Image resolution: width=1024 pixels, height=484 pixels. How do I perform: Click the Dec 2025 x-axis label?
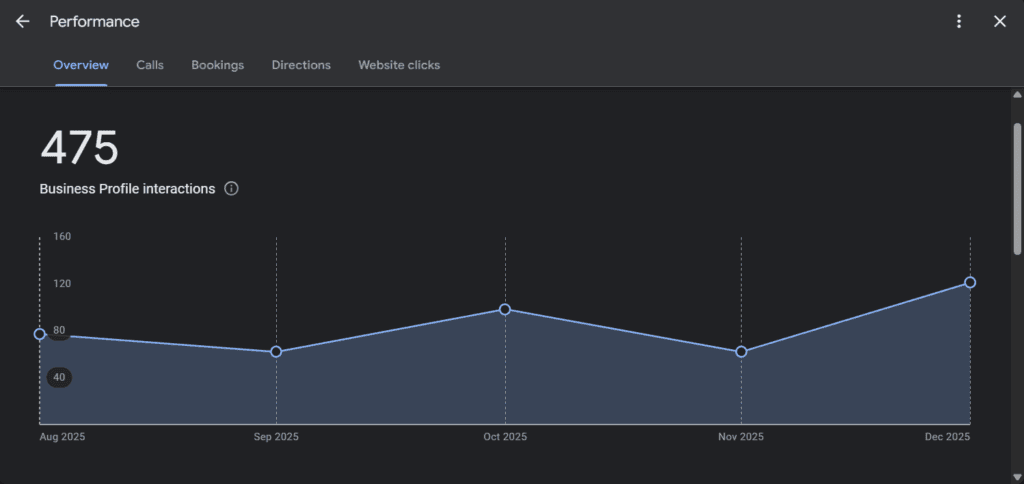click(946, 437)
